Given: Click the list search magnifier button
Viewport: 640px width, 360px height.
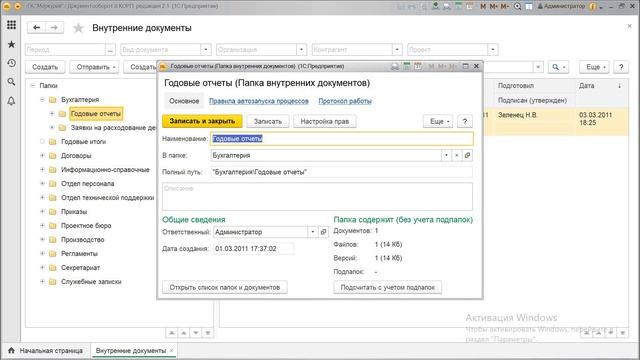Looking at the screenshot, I should click(x=558, y=67).
